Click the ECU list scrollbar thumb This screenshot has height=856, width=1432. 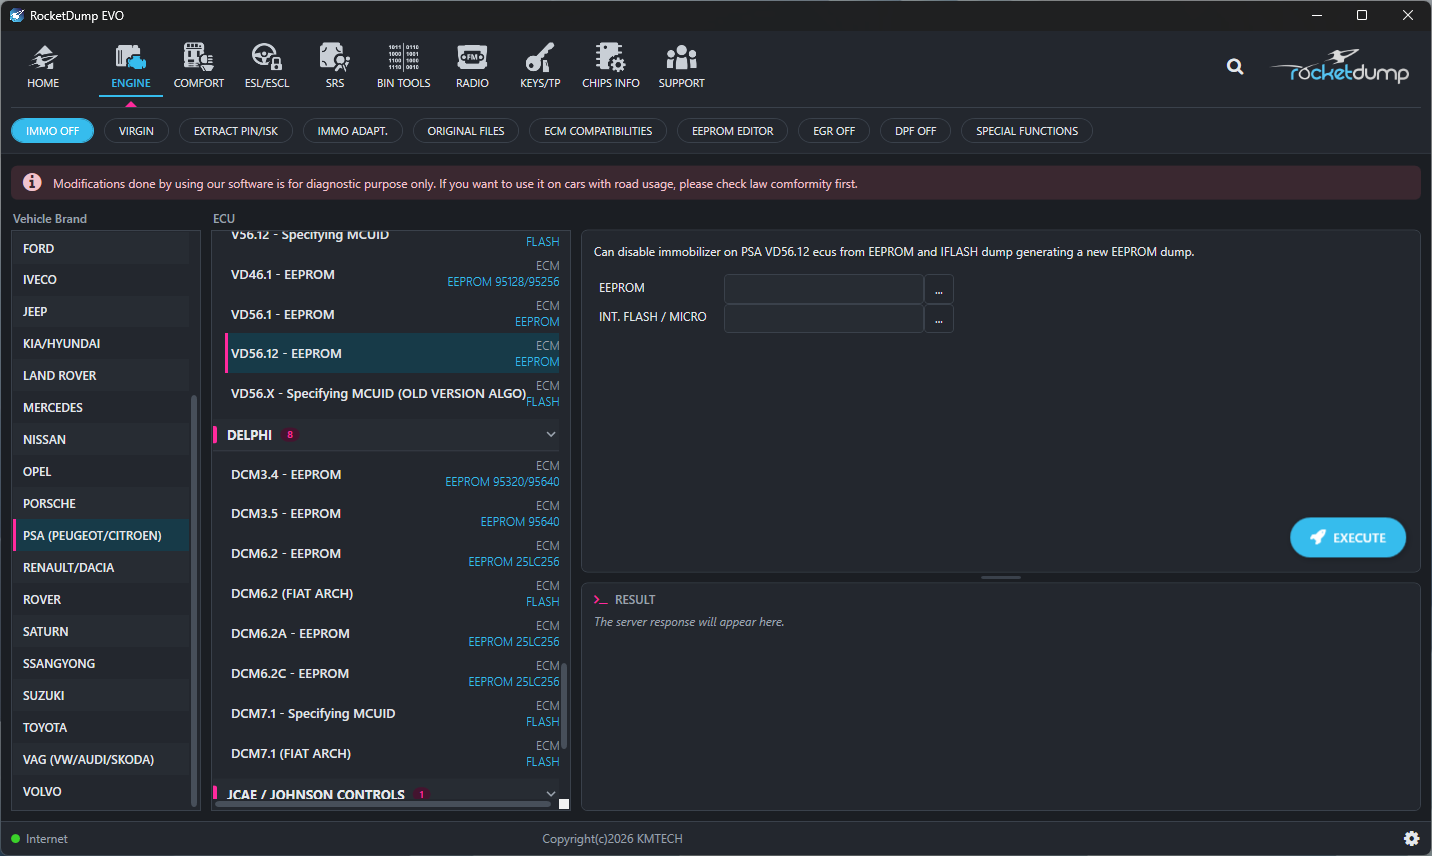point(565,705)
